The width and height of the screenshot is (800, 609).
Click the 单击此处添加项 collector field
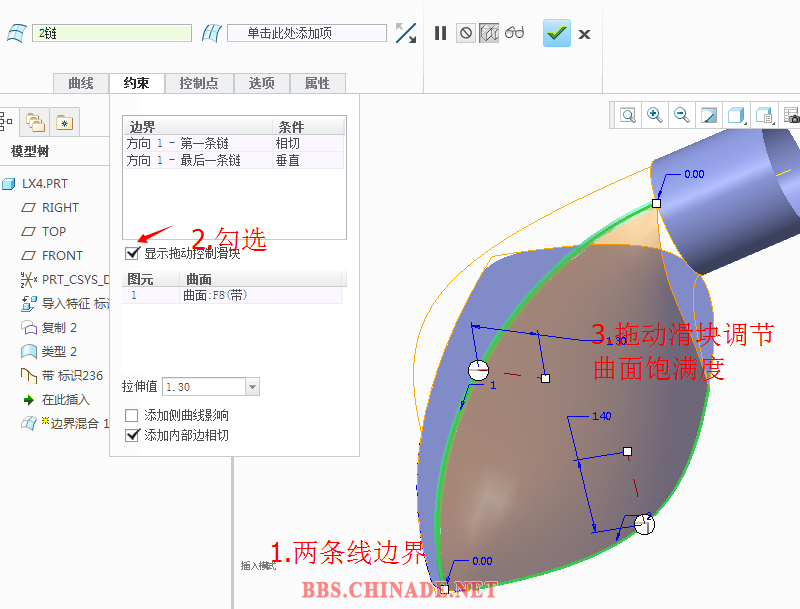click(x=306, y=33)
